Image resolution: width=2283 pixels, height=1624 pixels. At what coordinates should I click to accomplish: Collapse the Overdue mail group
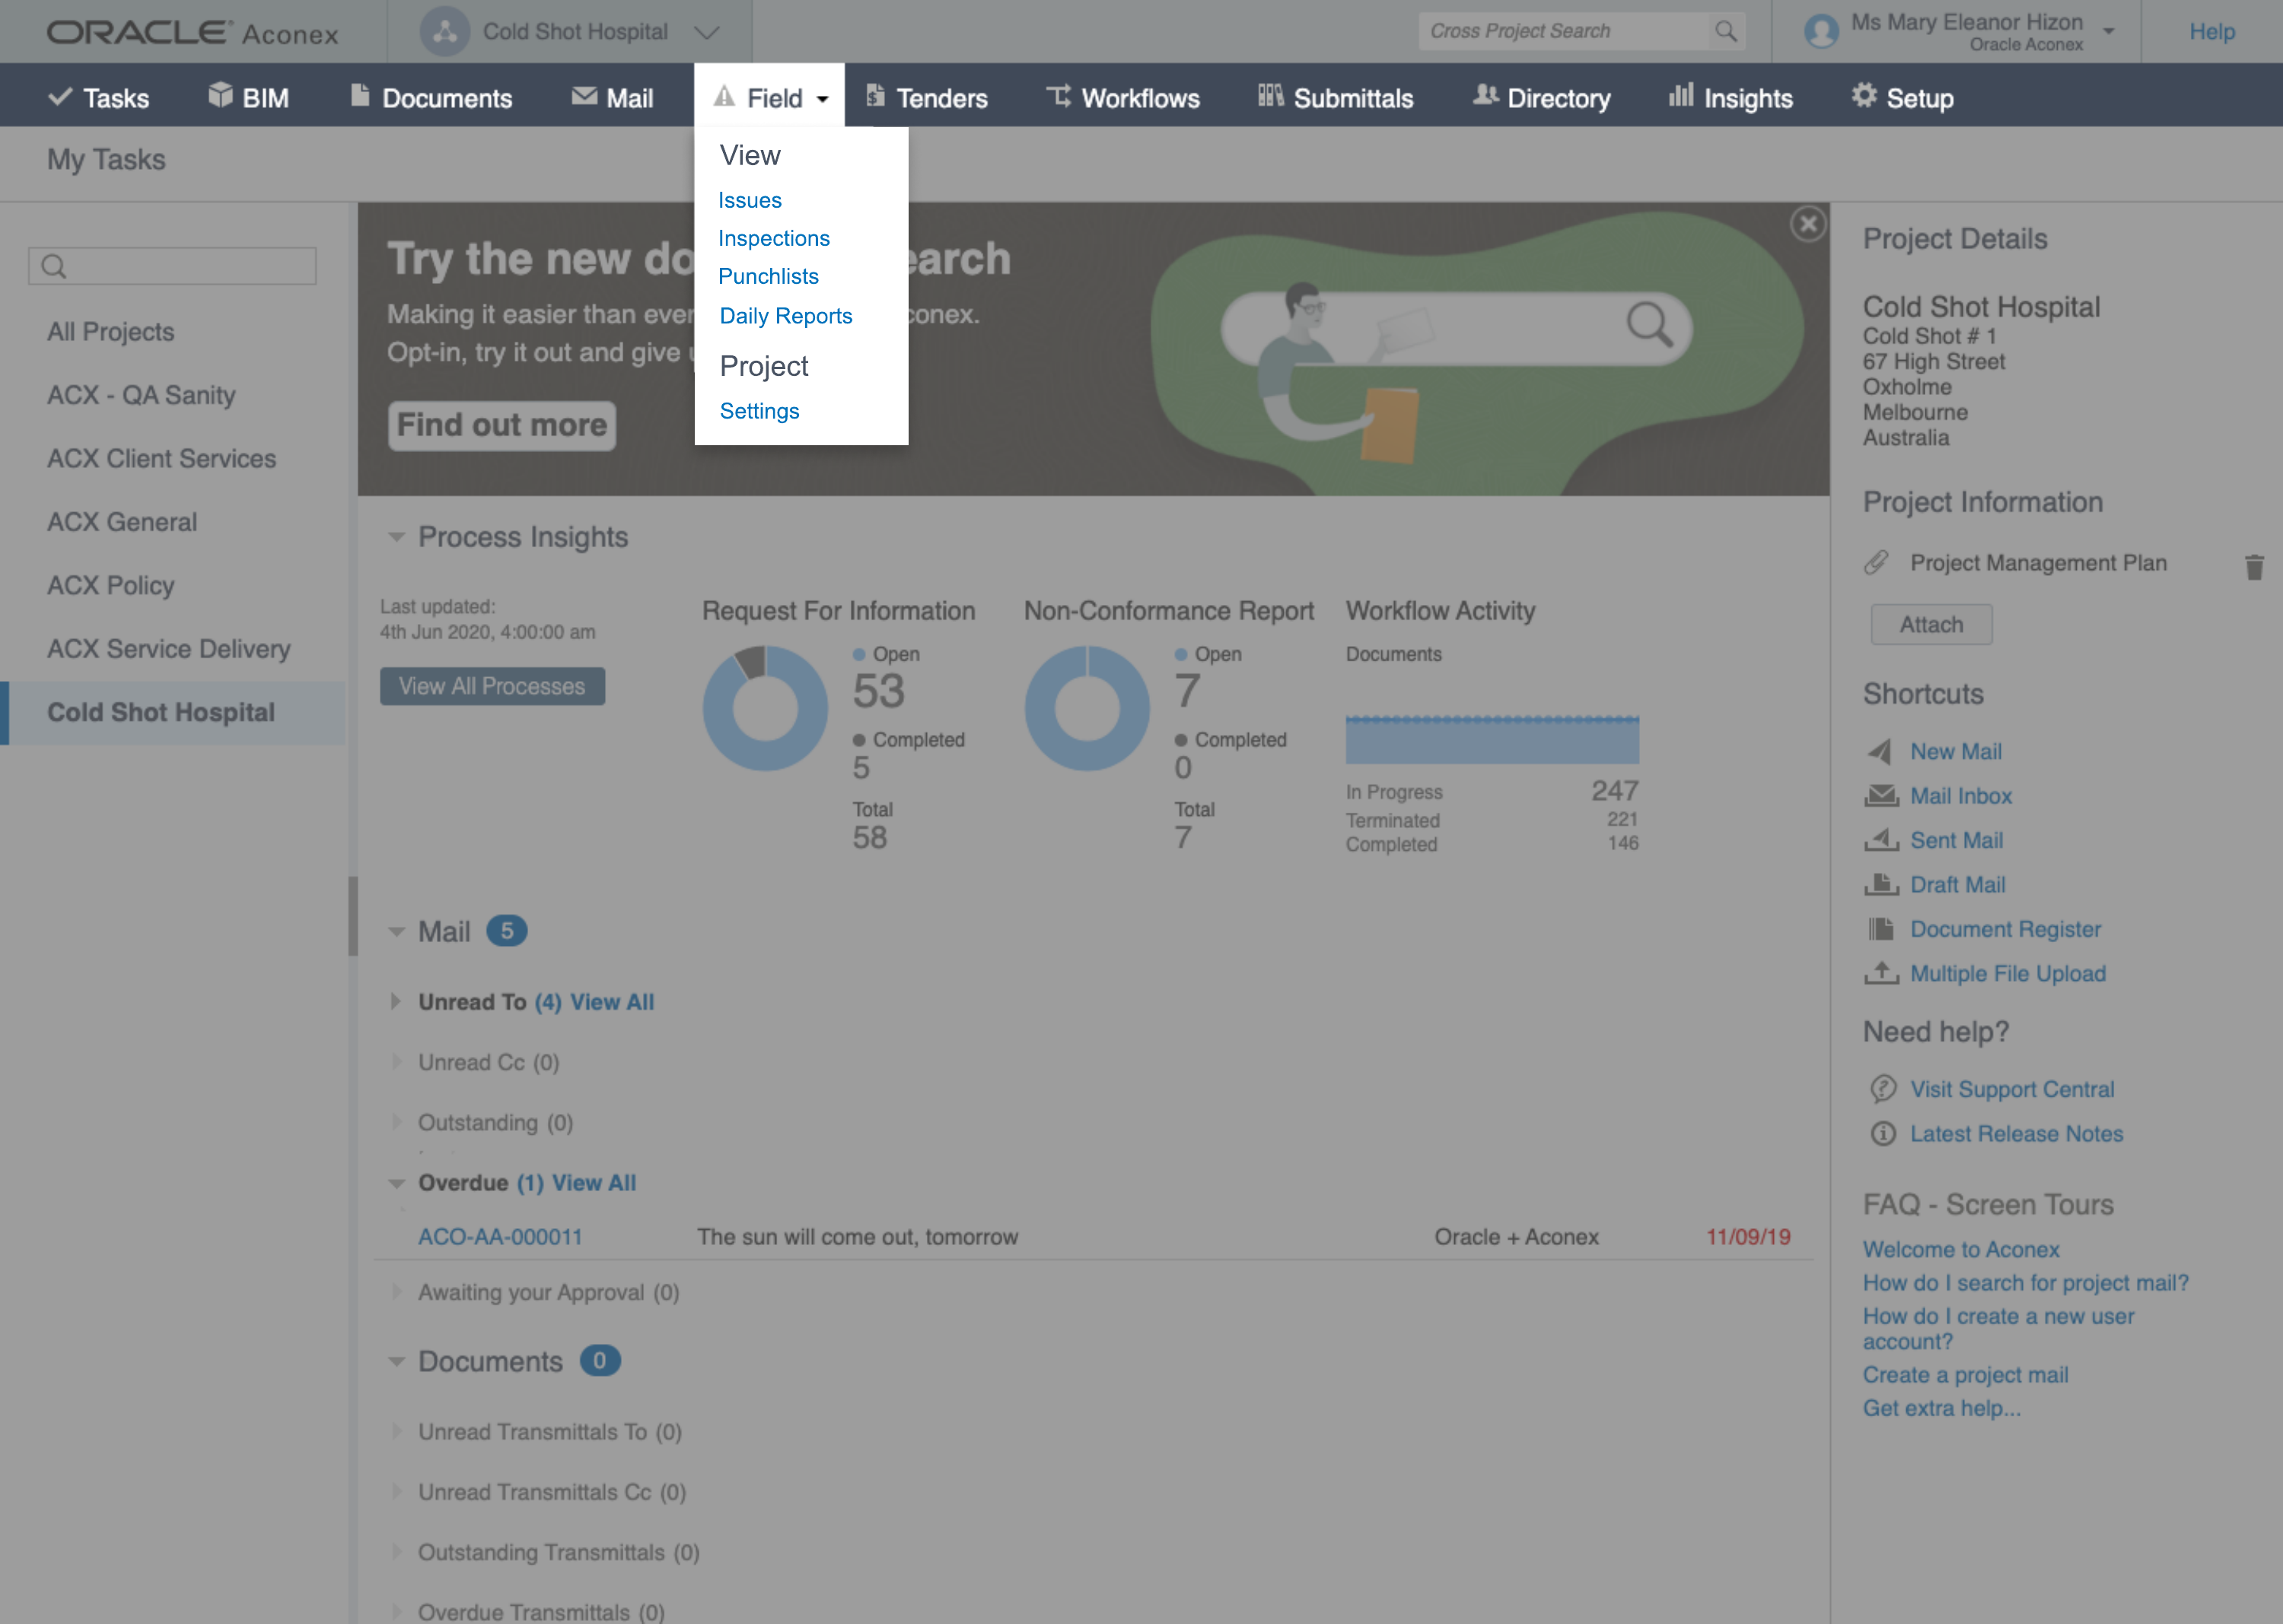pyautogui.click(x=396, y=1183)
